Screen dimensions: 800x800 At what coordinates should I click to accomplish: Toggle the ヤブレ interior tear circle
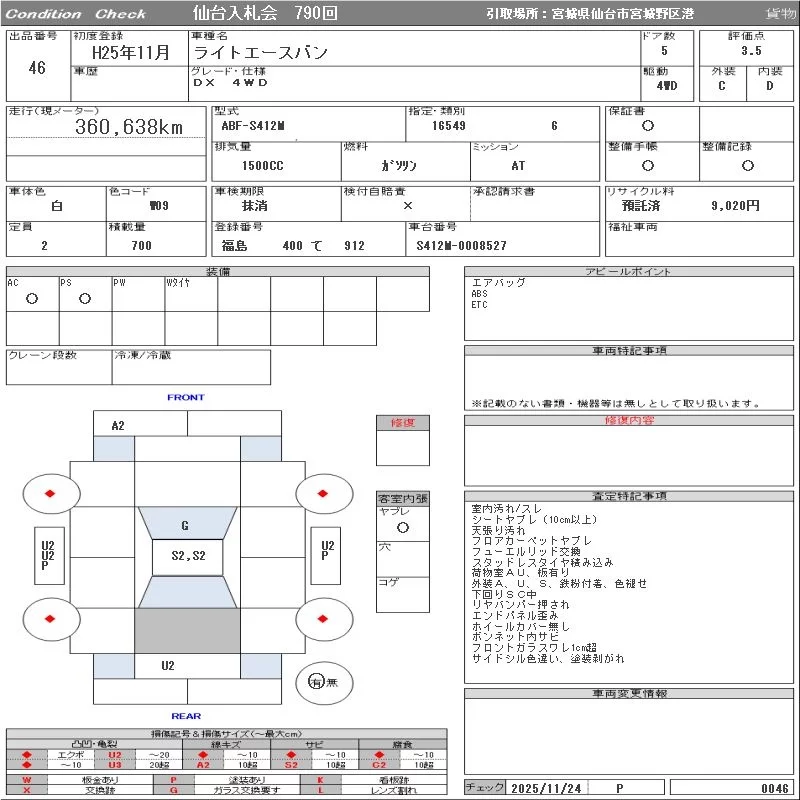[x=402, y=527]
